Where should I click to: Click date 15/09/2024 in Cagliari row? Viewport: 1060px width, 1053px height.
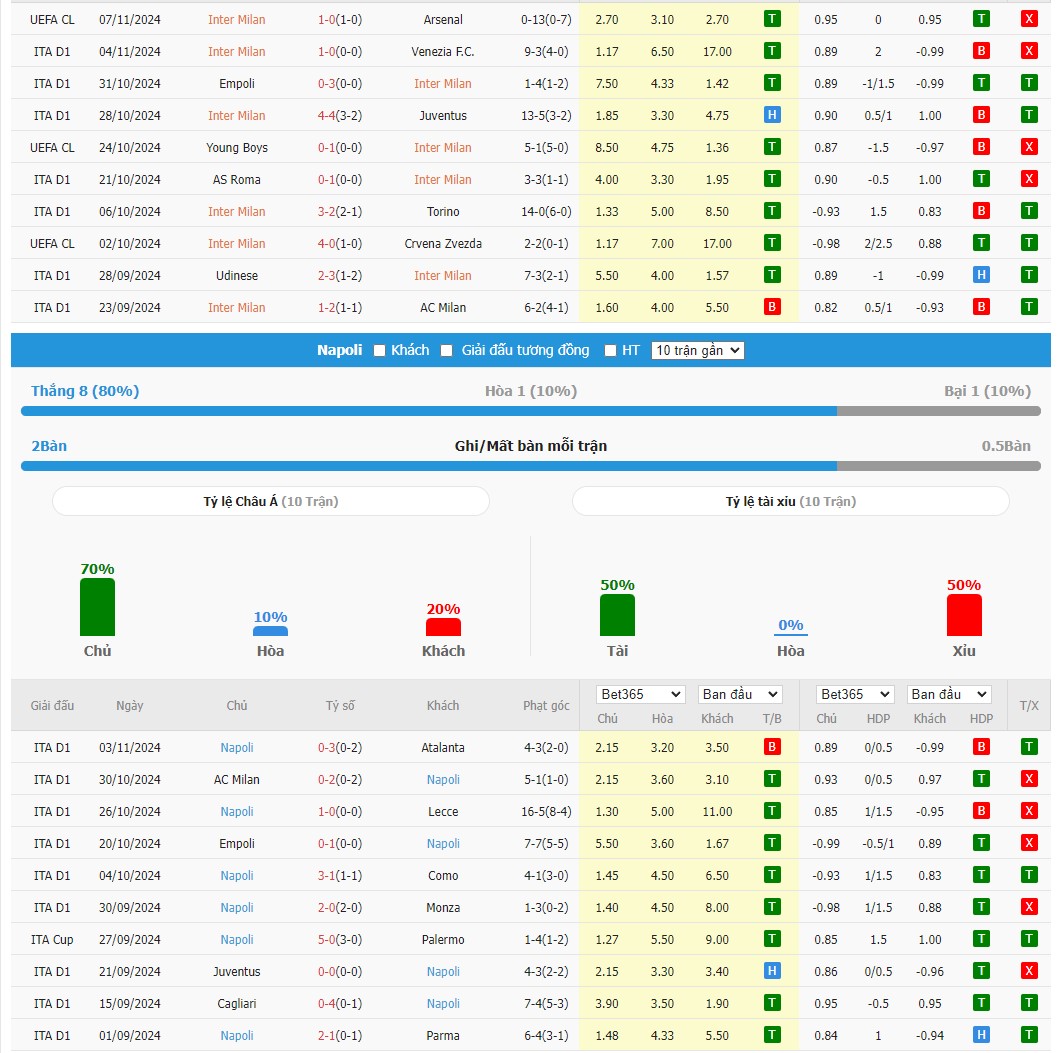(x=129, y=1004)
